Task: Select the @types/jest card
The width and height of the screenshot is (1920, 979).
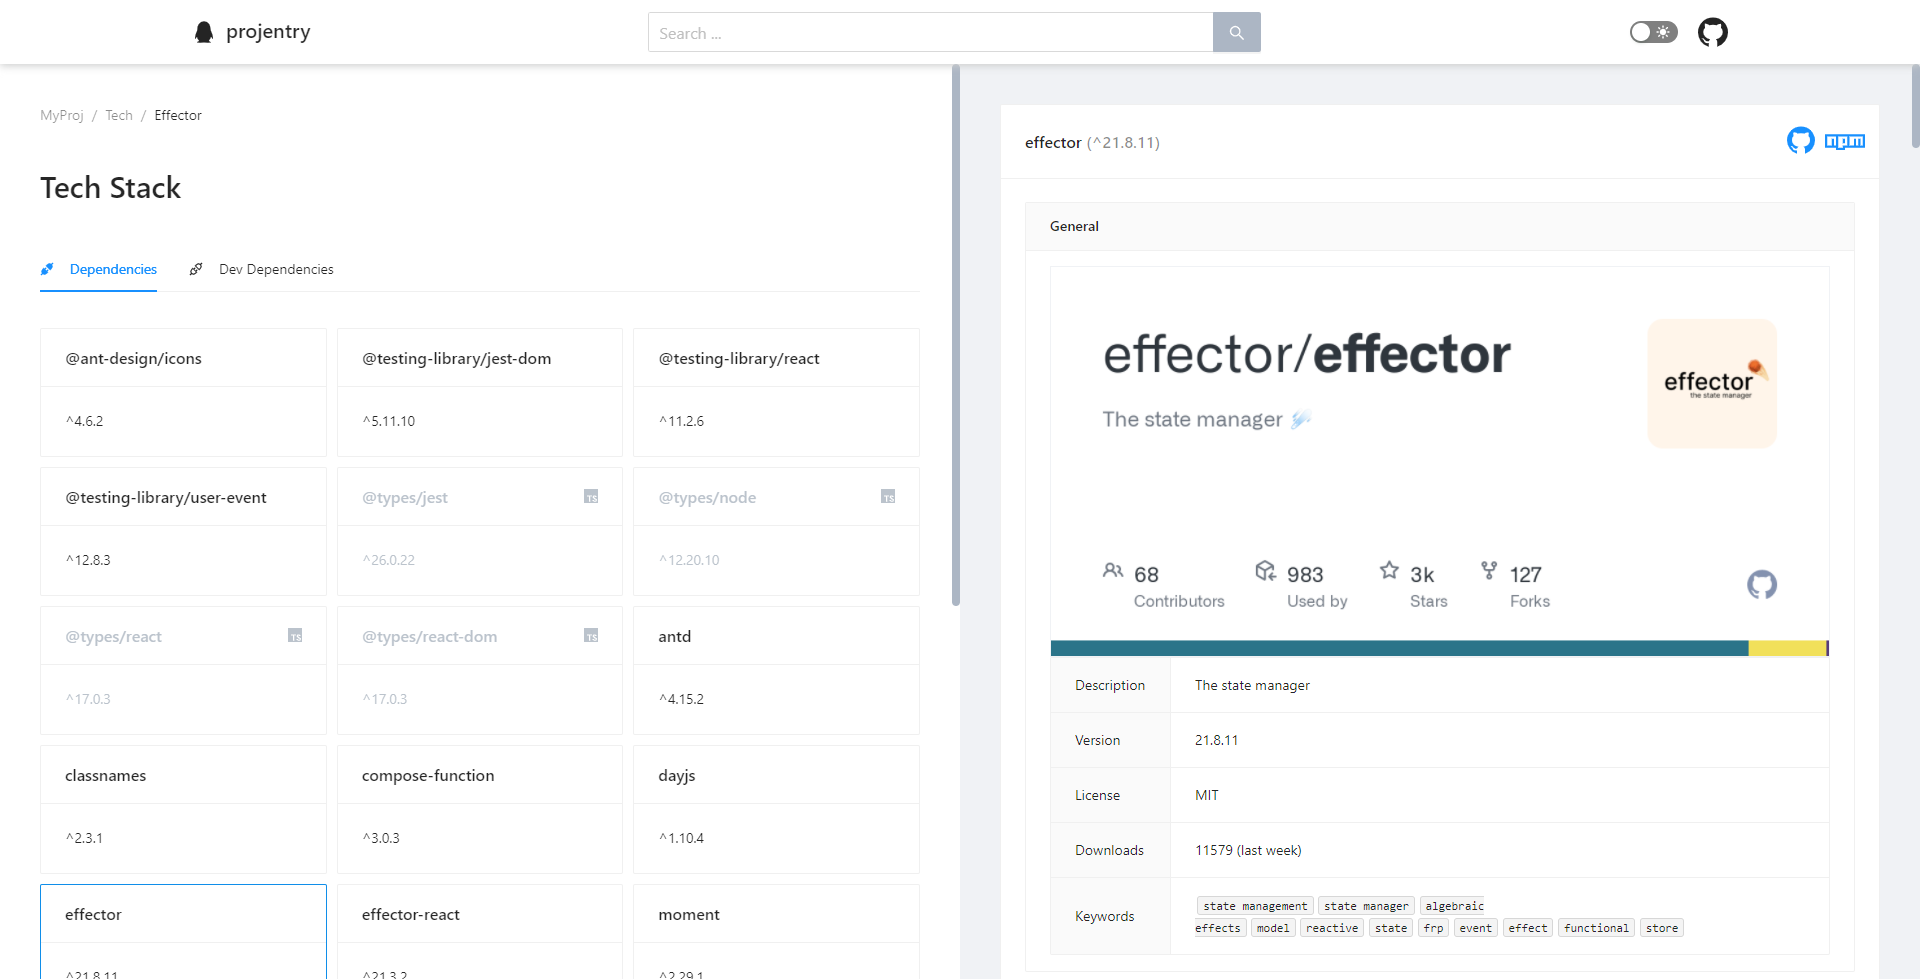Action: point(480,531)
